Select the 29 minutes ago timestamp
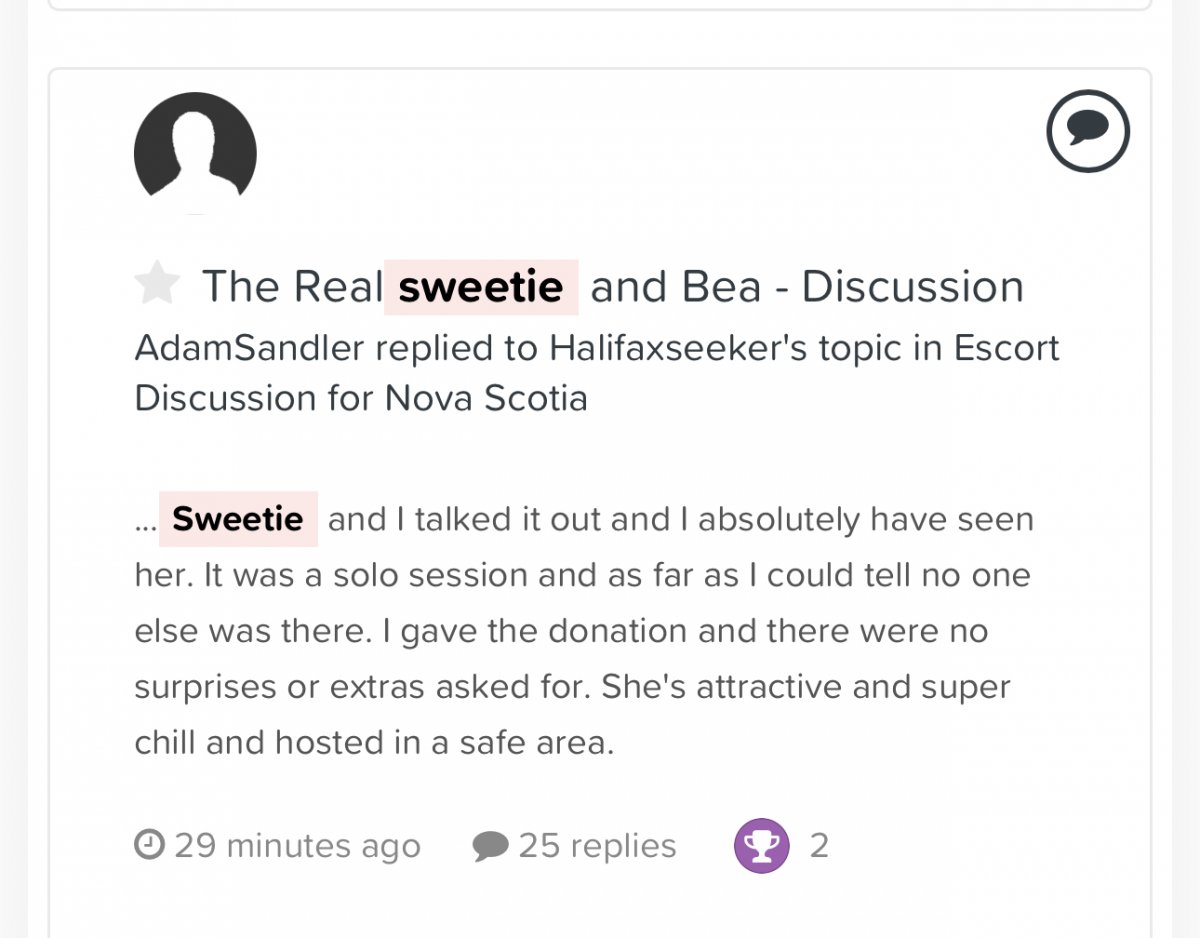Screen dimensions: 1200x938 tap(297, 846)
